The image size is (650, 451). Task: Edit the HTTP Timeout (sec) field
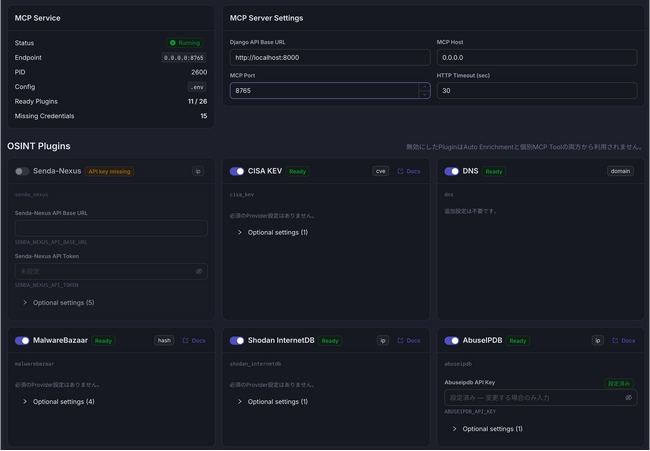point(537,90)
